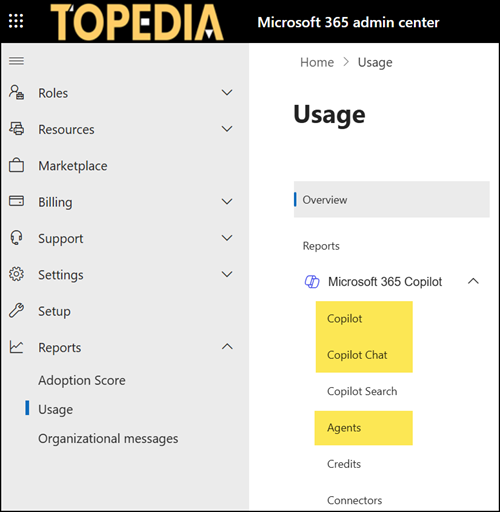Click the Usage breadcrumb
The width and height of the screenshot is (500, 512).
coord(375,63)
